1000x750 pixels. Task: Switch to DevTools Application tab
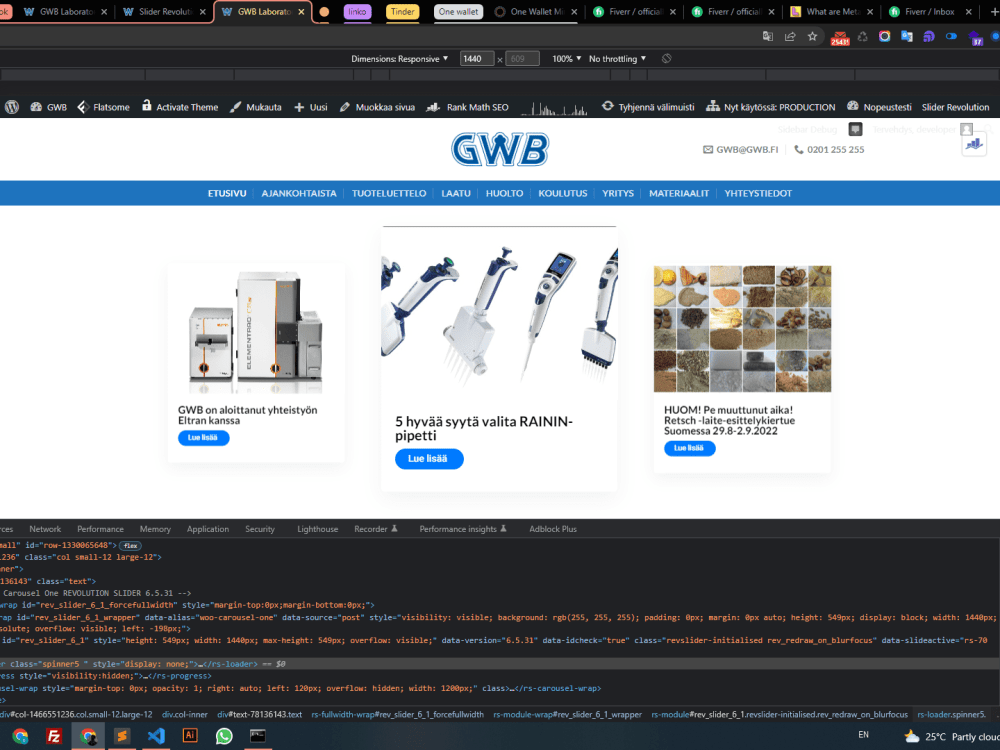[x=208, y=529]
